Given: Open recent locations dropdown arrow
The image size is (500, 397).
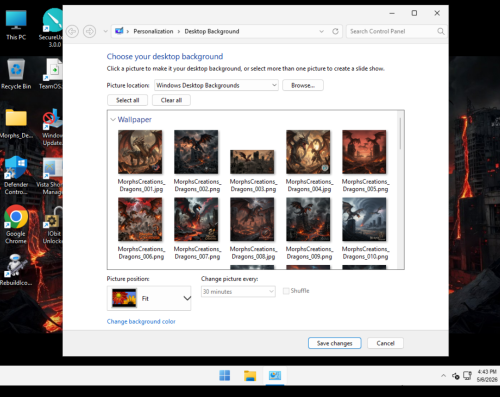Looking at the screenshot, I should (x=105, y=31).
